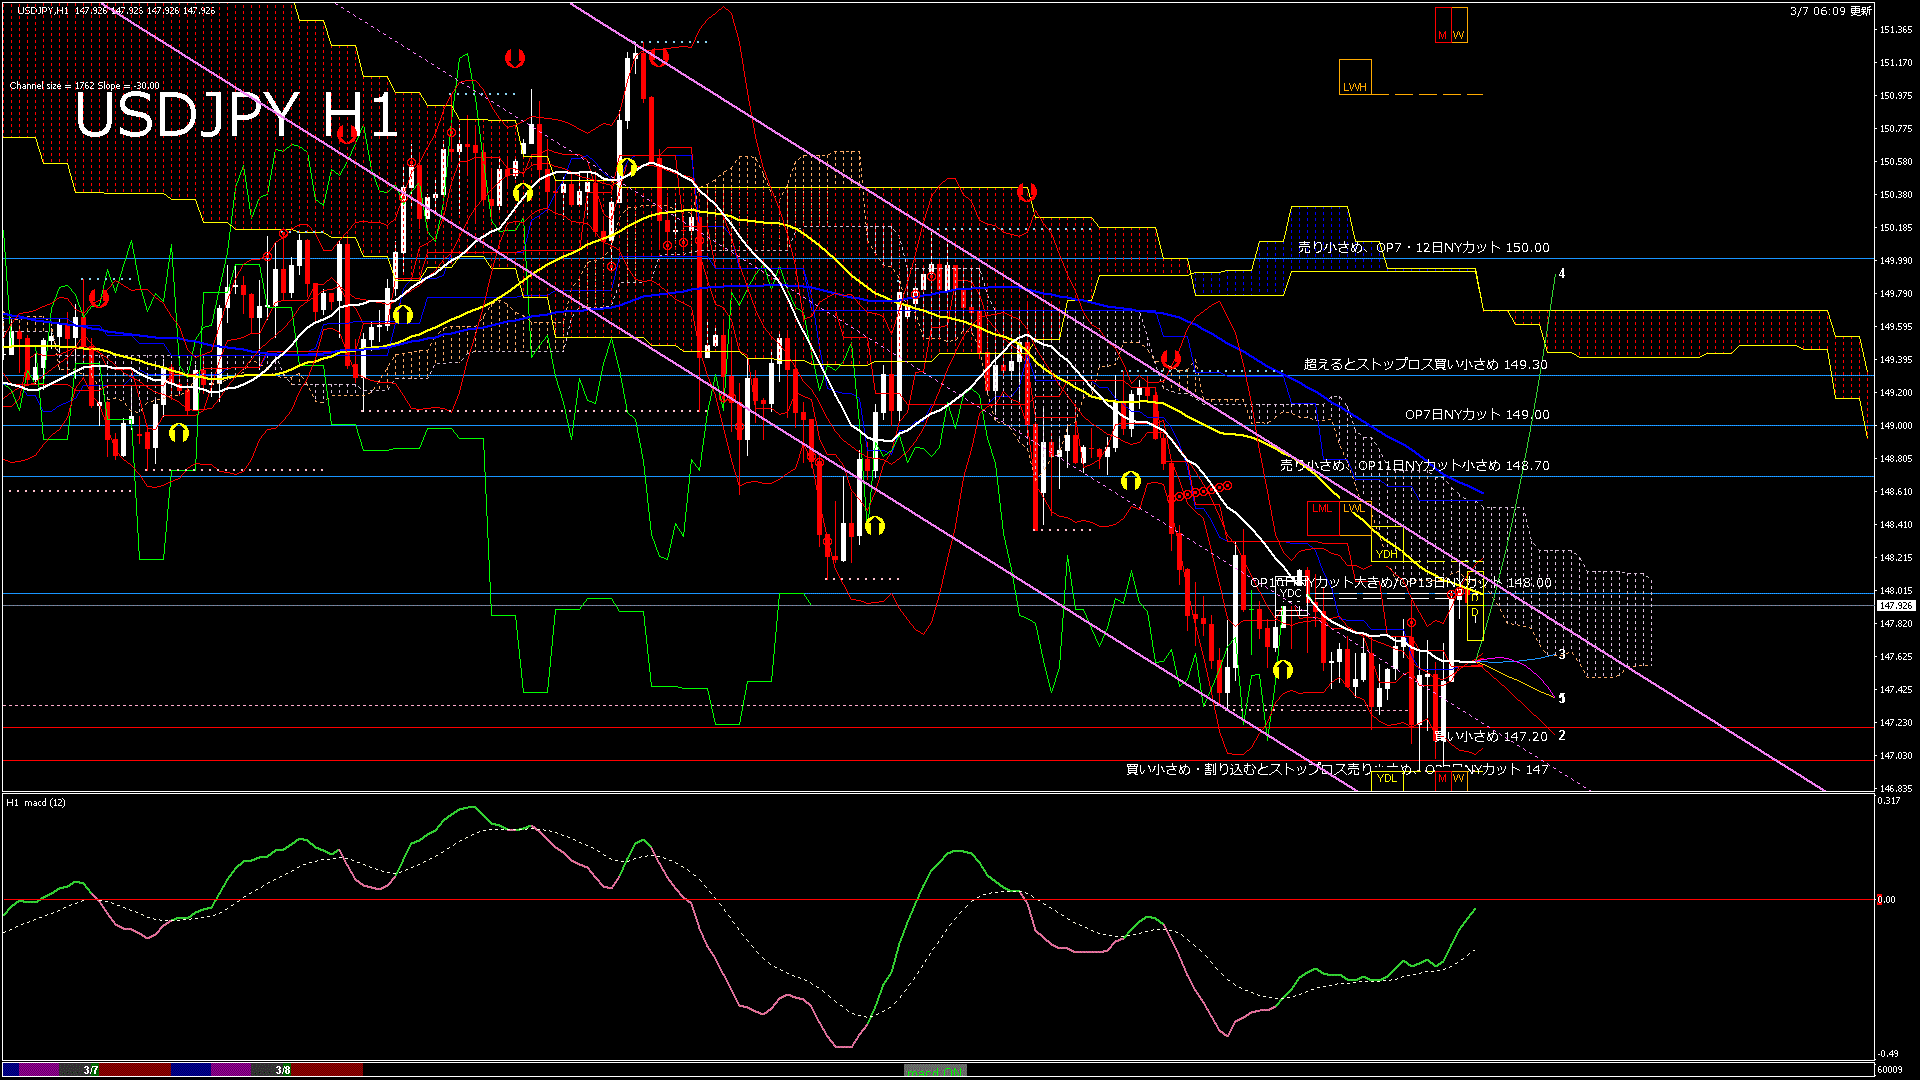Select the LML level box
Viewport: 1920px width, 1080px height.
click(1322, 518)
